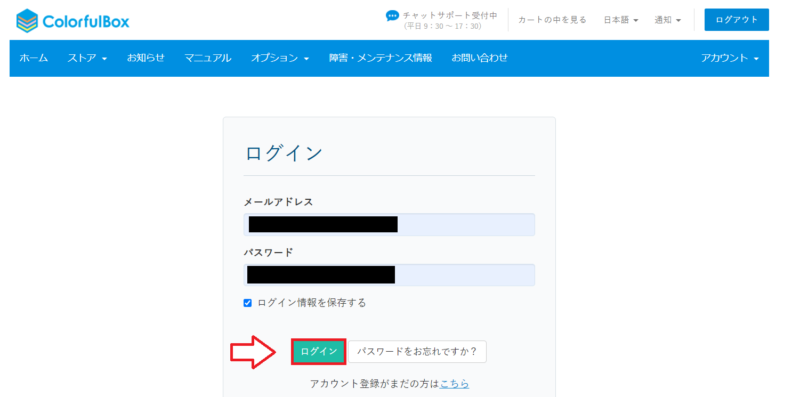Open the お問い合わせ page
800x397 pixels.
[480, 58]
